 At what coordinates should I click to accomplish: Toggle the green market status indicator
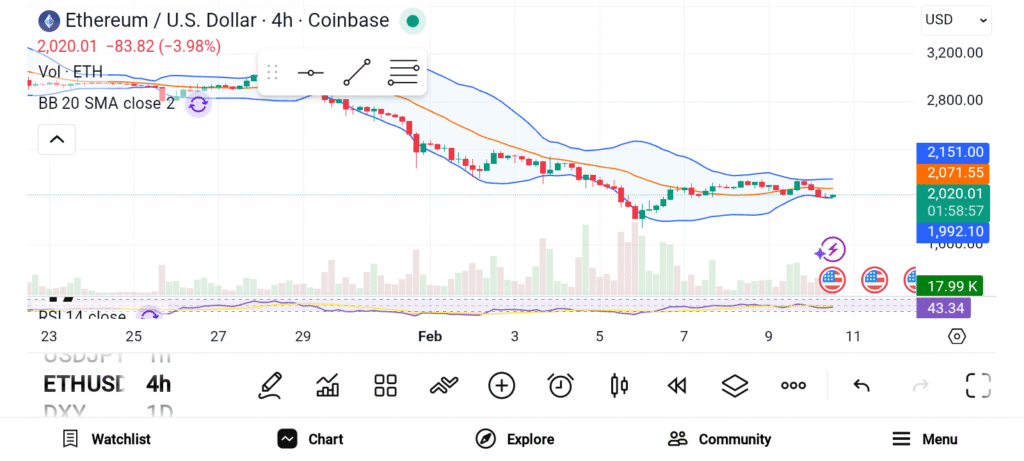(x=412, y=20)
